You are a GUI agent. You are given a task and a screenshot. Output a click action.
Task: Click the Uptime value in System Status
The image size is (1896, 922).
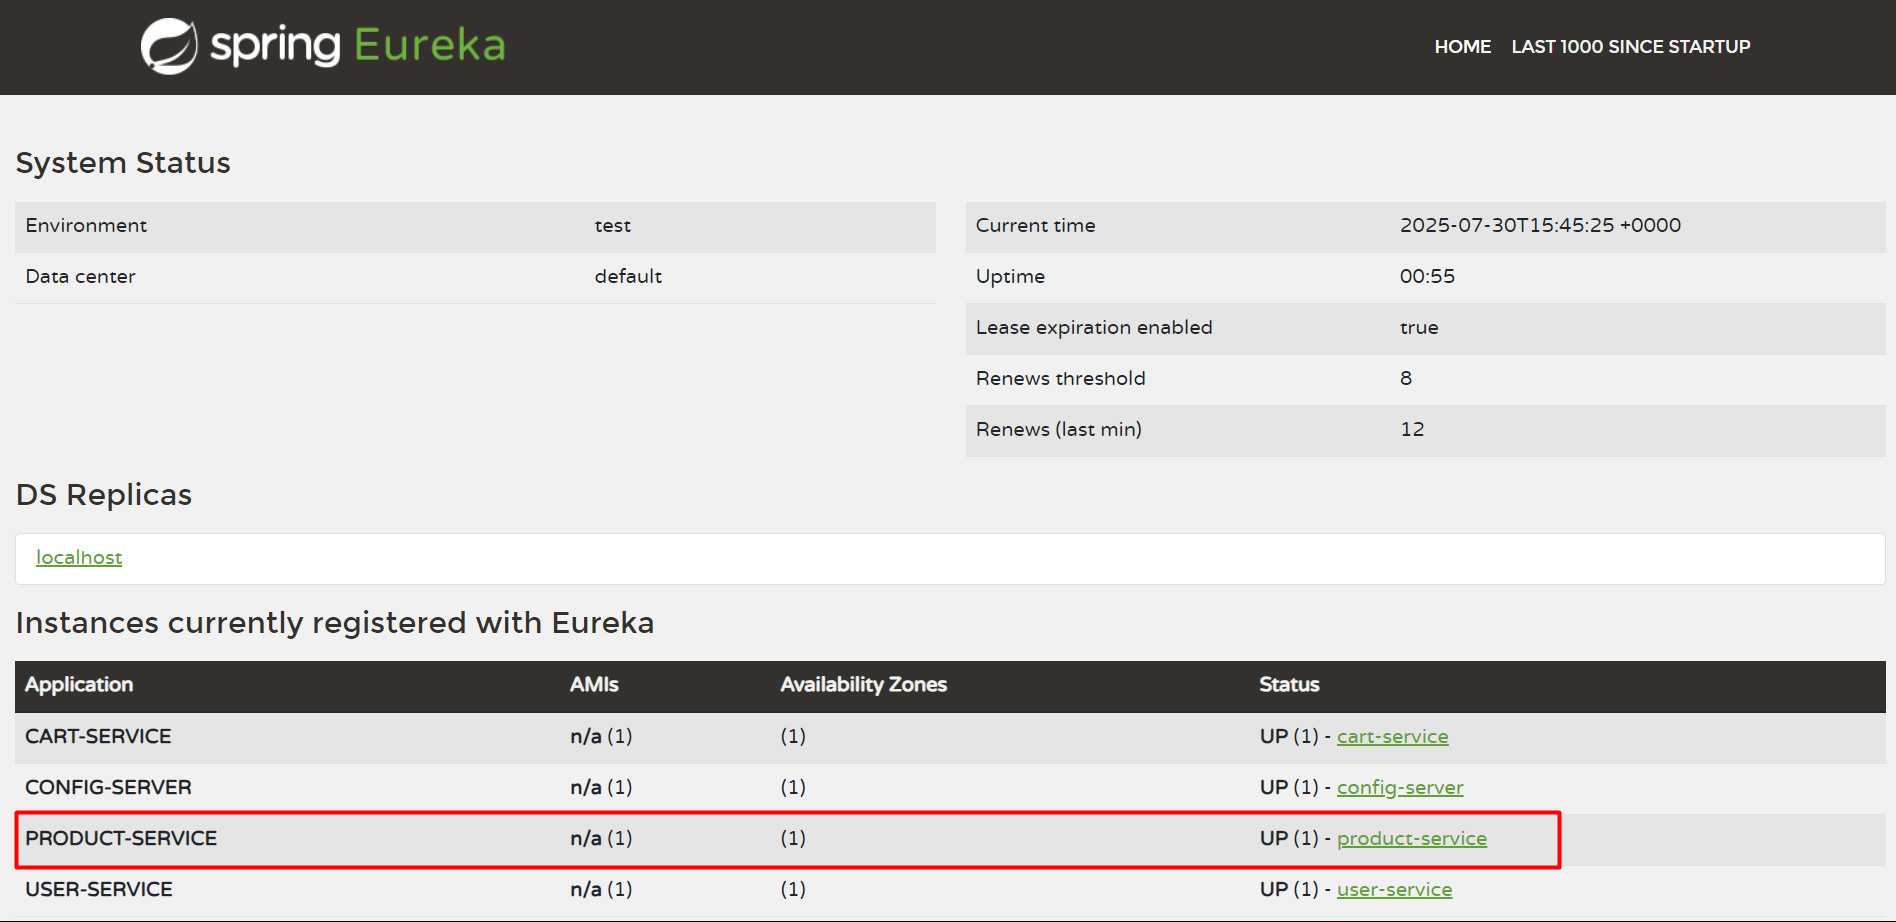(1428, 276)
